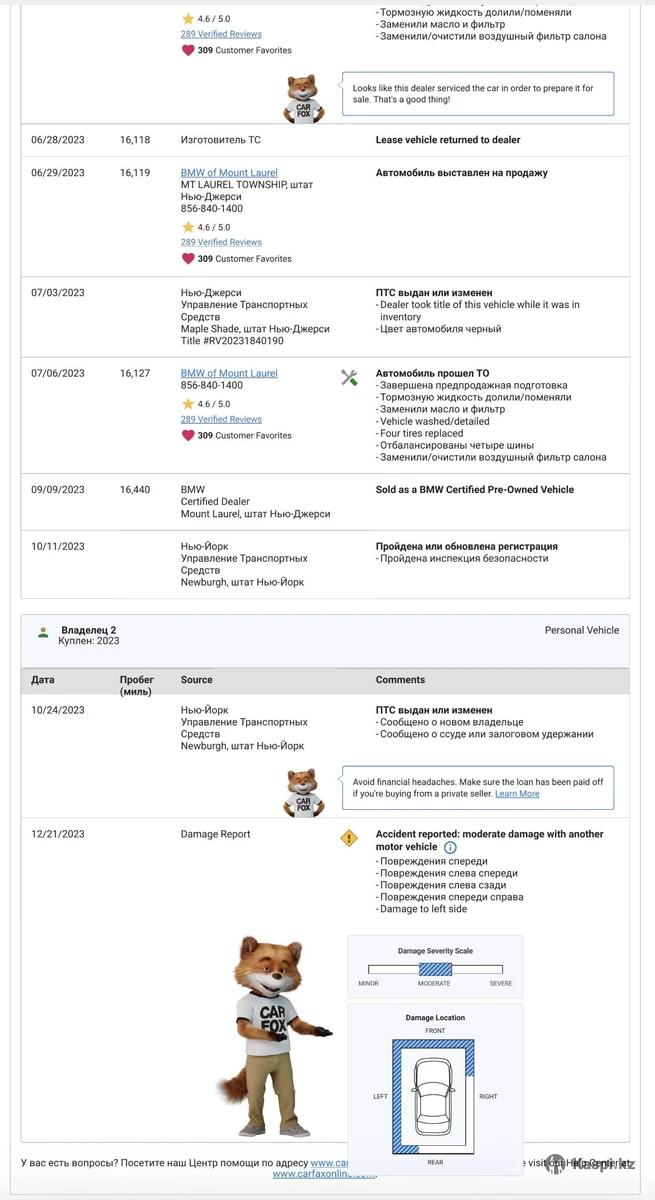Click the star rating icon in the 07/06/2023 entry
The height and width of the screenshot is (1200, 655).
coord(188,404)
